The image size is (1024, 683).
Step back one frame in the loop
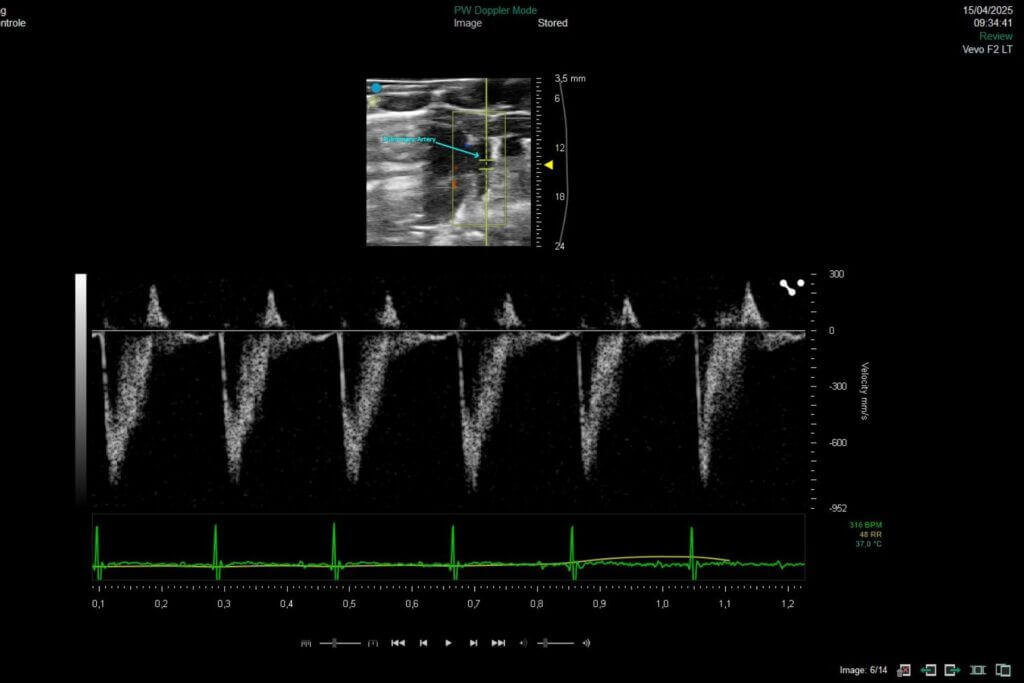point(423,643)
